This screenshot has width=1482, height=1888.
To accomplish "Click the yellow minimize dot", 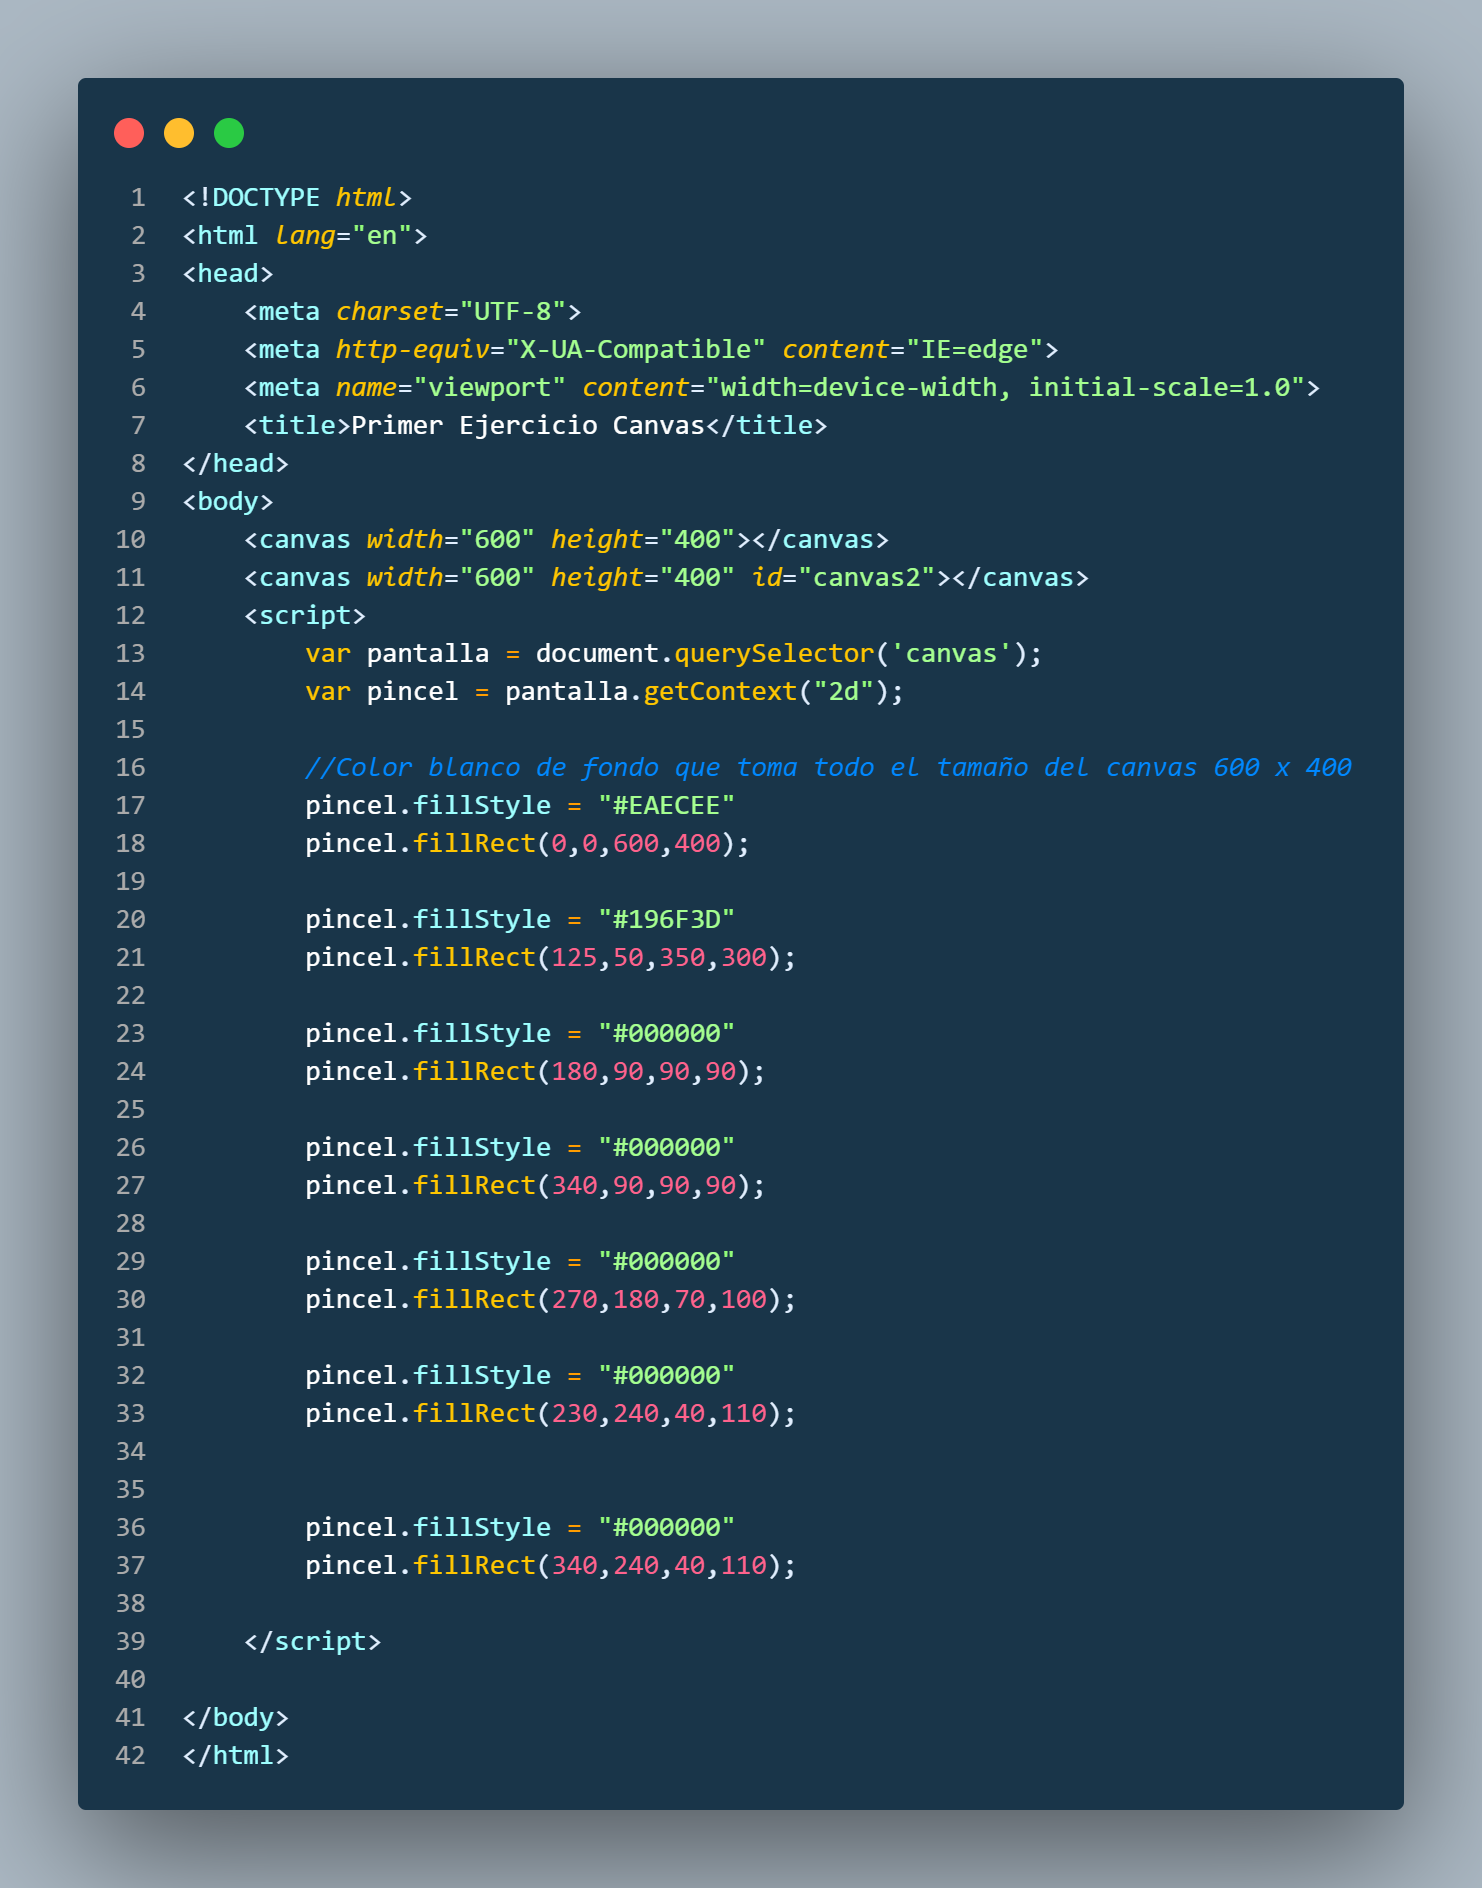I will (x=179, y=133).
